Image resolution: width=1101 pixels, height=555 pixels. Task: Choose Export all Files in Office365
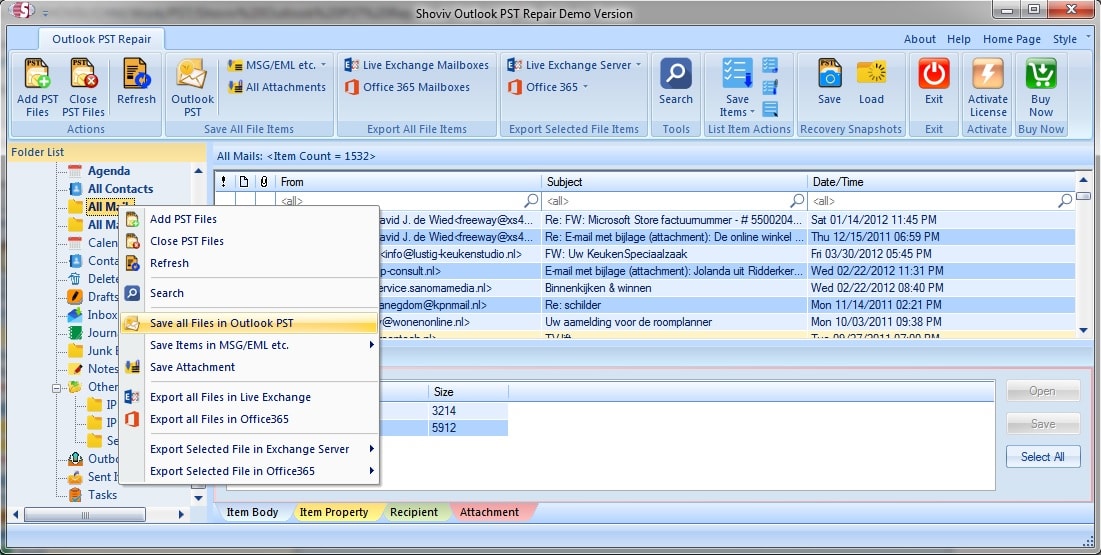pyautogui.click(x=249, y=419)
